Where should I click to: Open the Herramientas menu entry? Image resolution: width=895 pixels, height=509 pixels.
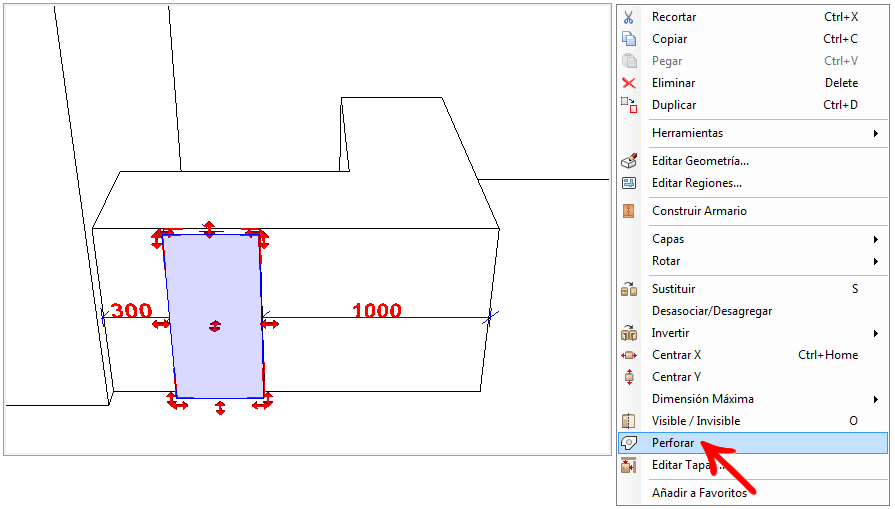pos(753,133)
